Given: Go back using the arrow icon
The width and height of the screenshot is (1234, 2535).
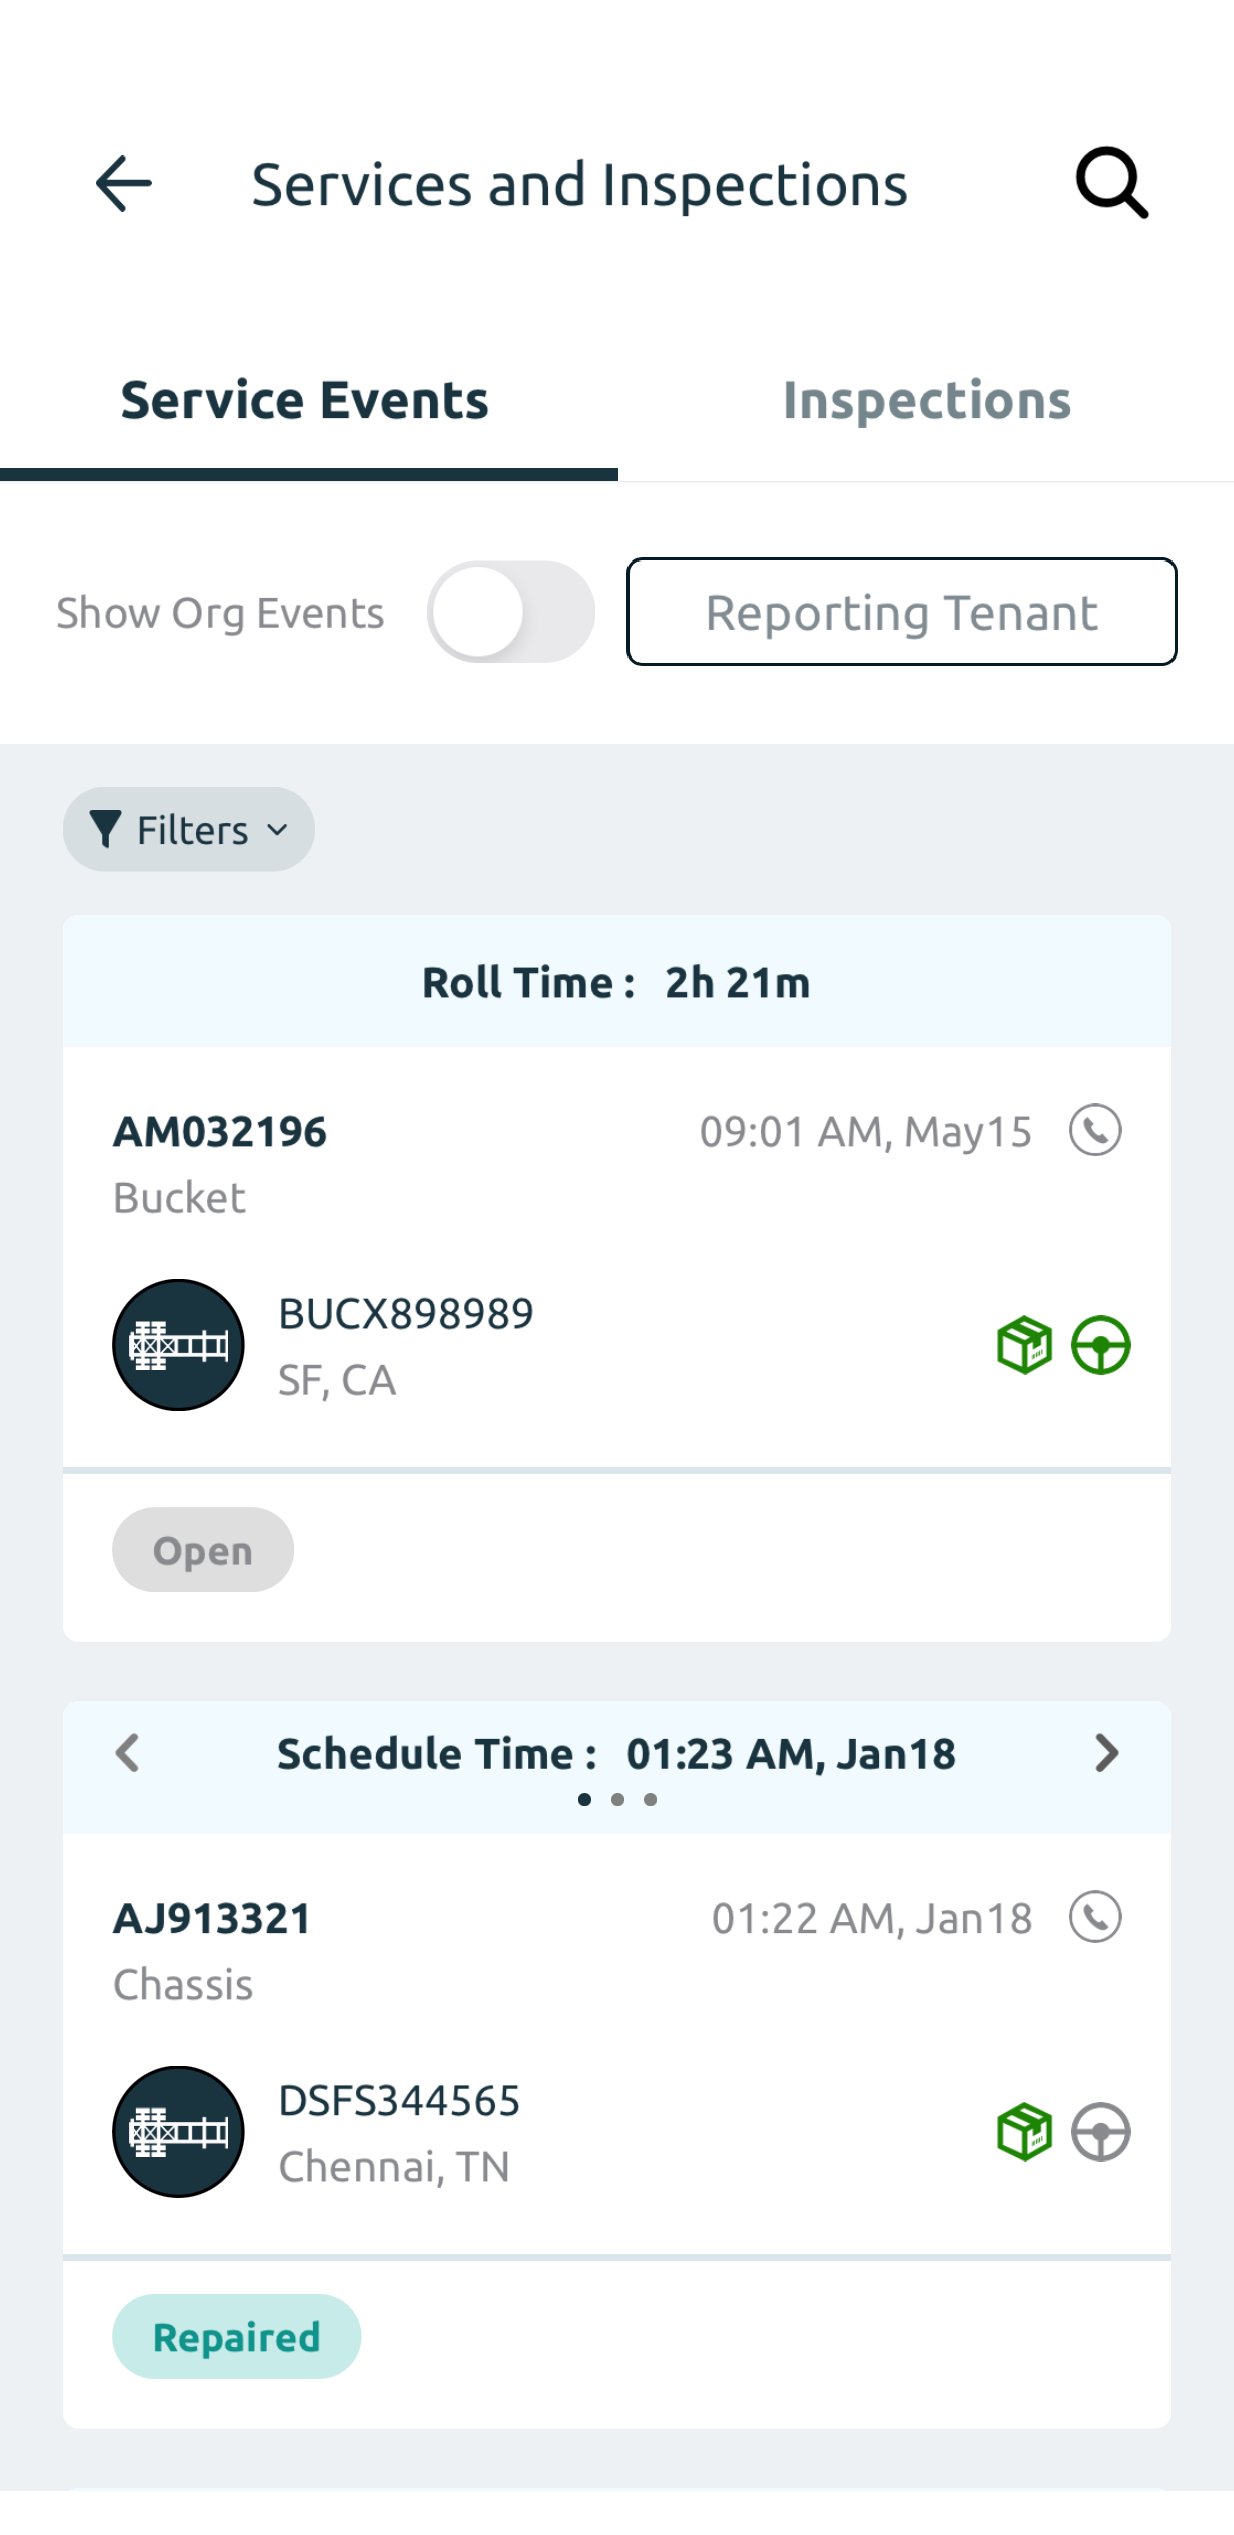Looking at the screenshot, I should coord(124,184).
